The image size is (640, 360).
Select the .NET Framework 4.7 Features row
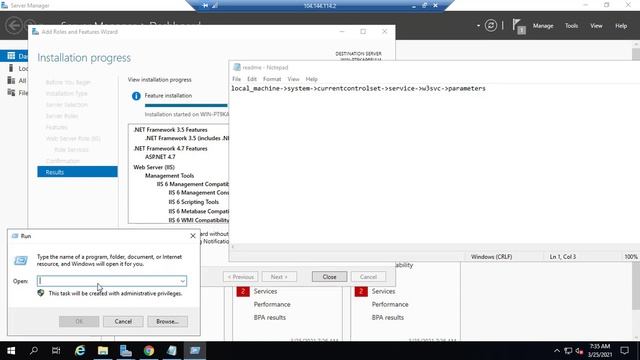171,149
